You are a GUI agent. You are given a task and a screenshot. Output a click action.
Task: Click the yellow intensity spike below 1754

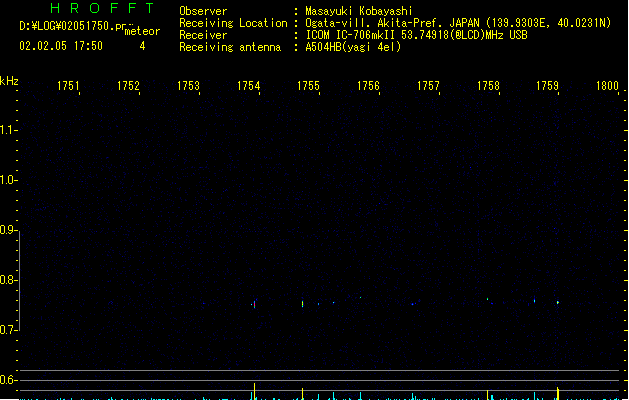coord(254,391)
